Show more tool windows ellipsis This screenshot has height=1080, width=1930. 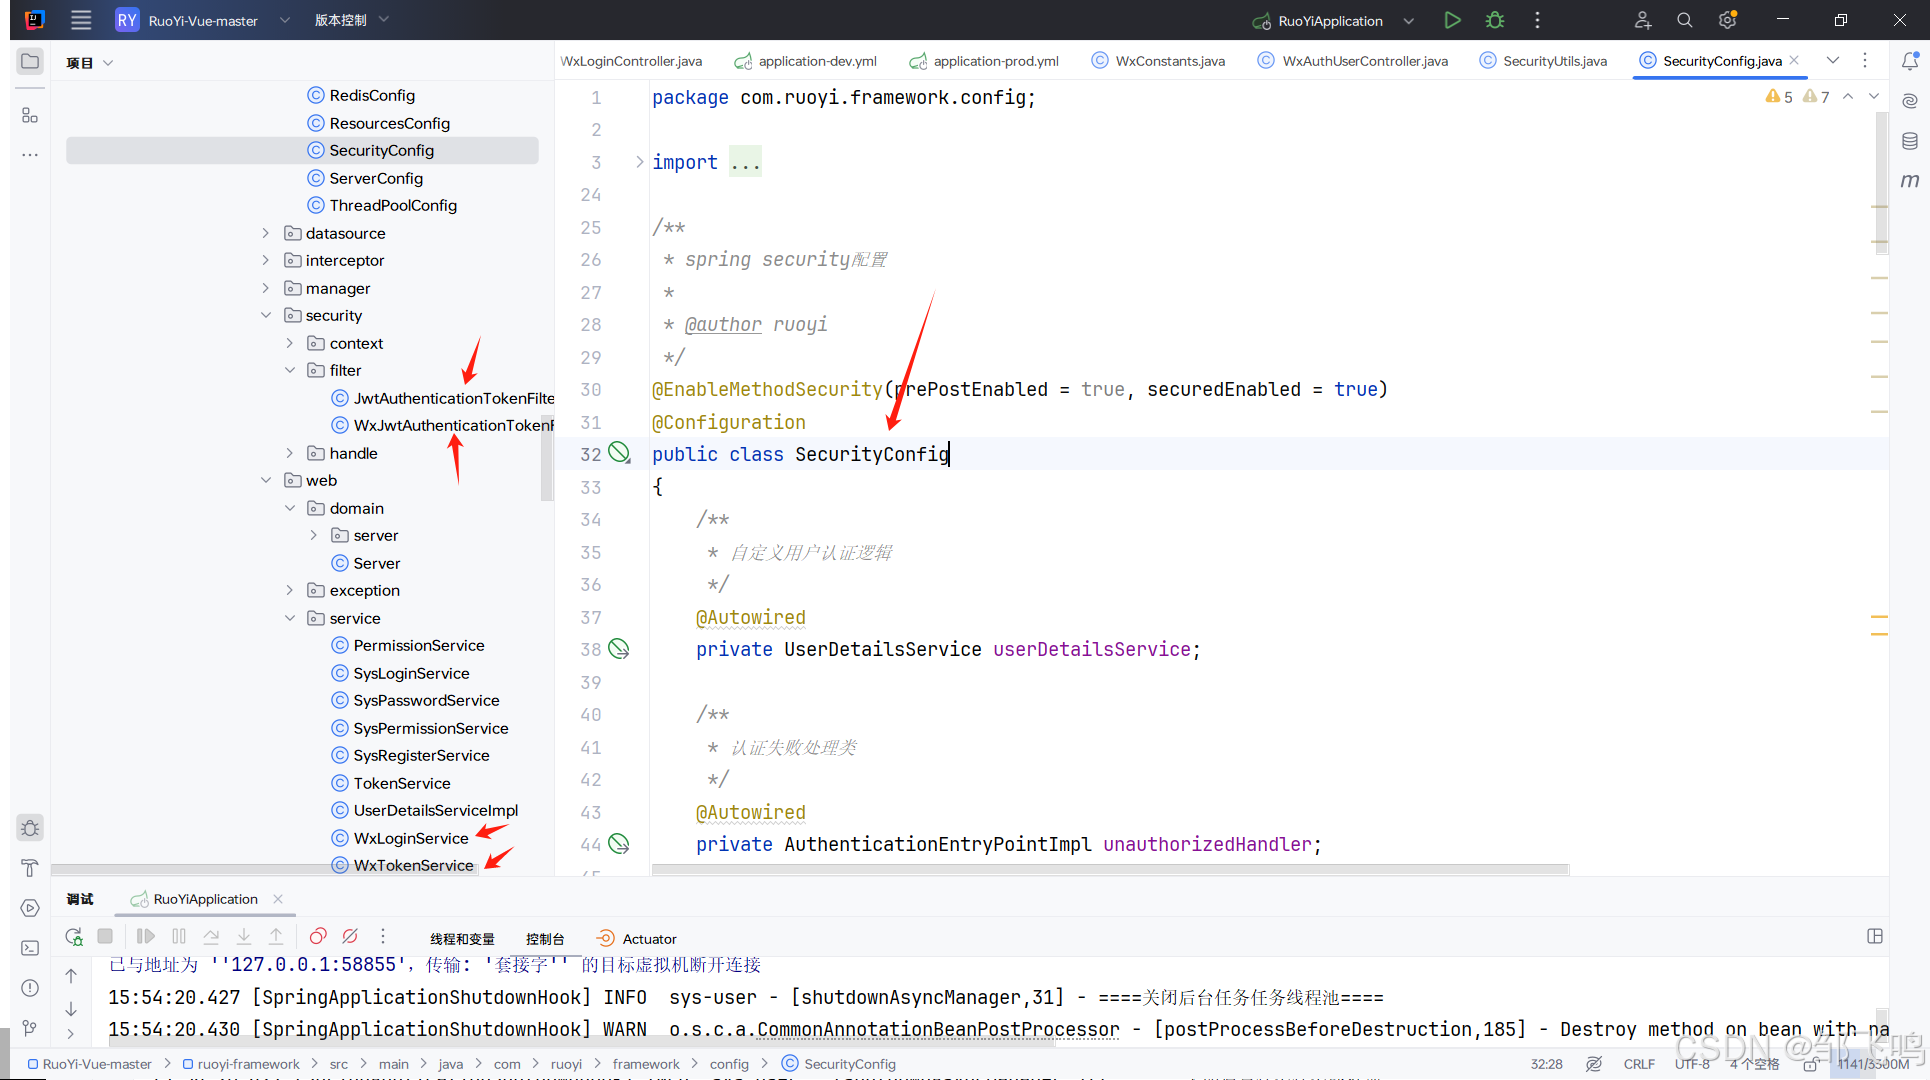coord(30,155)
